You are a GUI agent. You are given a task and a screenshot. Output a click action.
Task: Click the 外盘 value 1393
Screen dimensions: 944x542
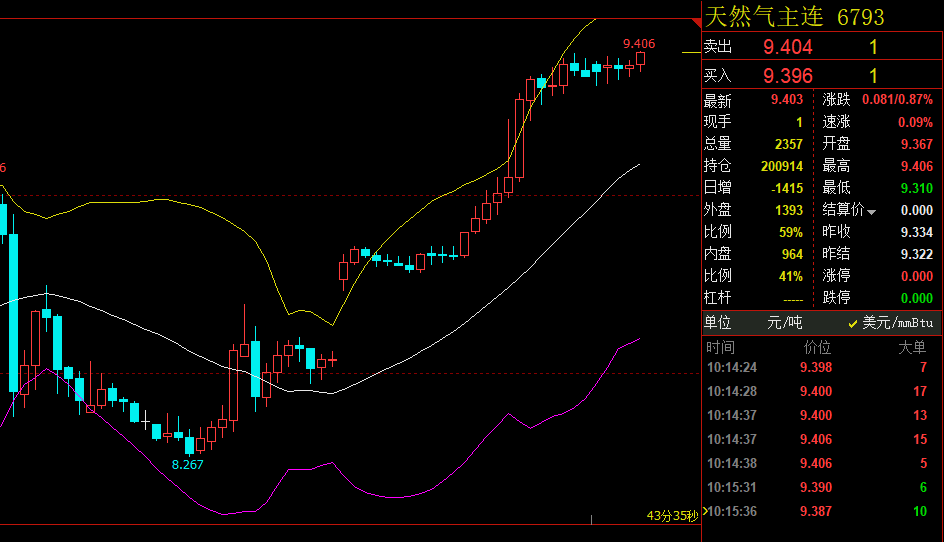(789, 210)
